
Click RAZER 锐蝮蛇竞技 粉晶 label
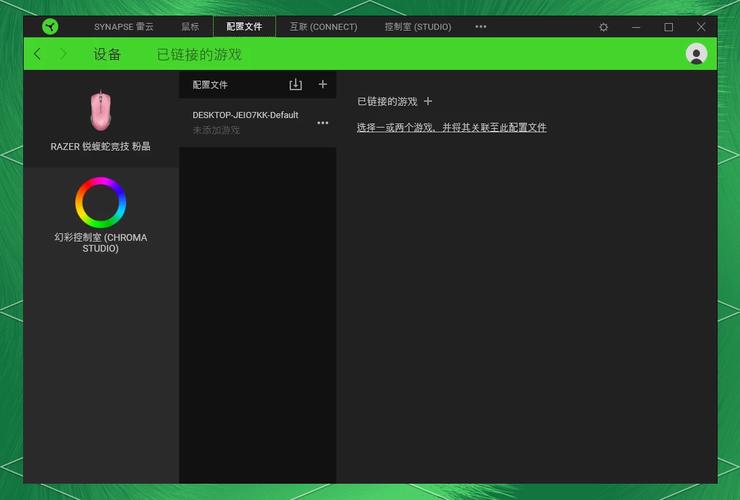point(101,146)
